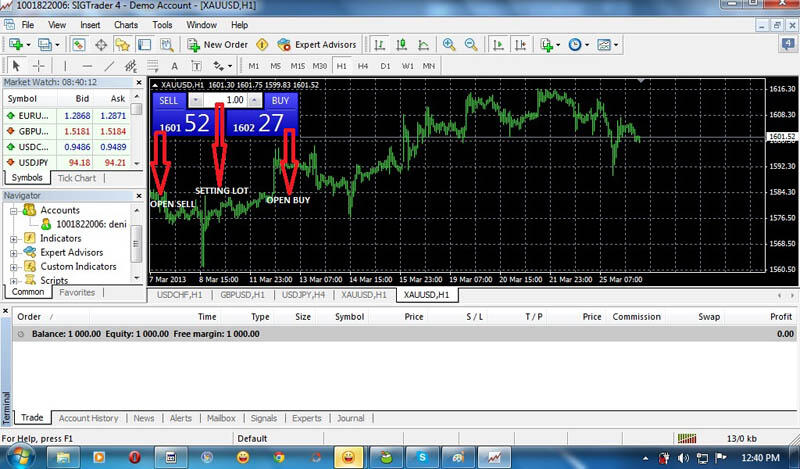This screenshot has width=800, height=469.
Task: Switch timeframe to D1
Action: 385,66
